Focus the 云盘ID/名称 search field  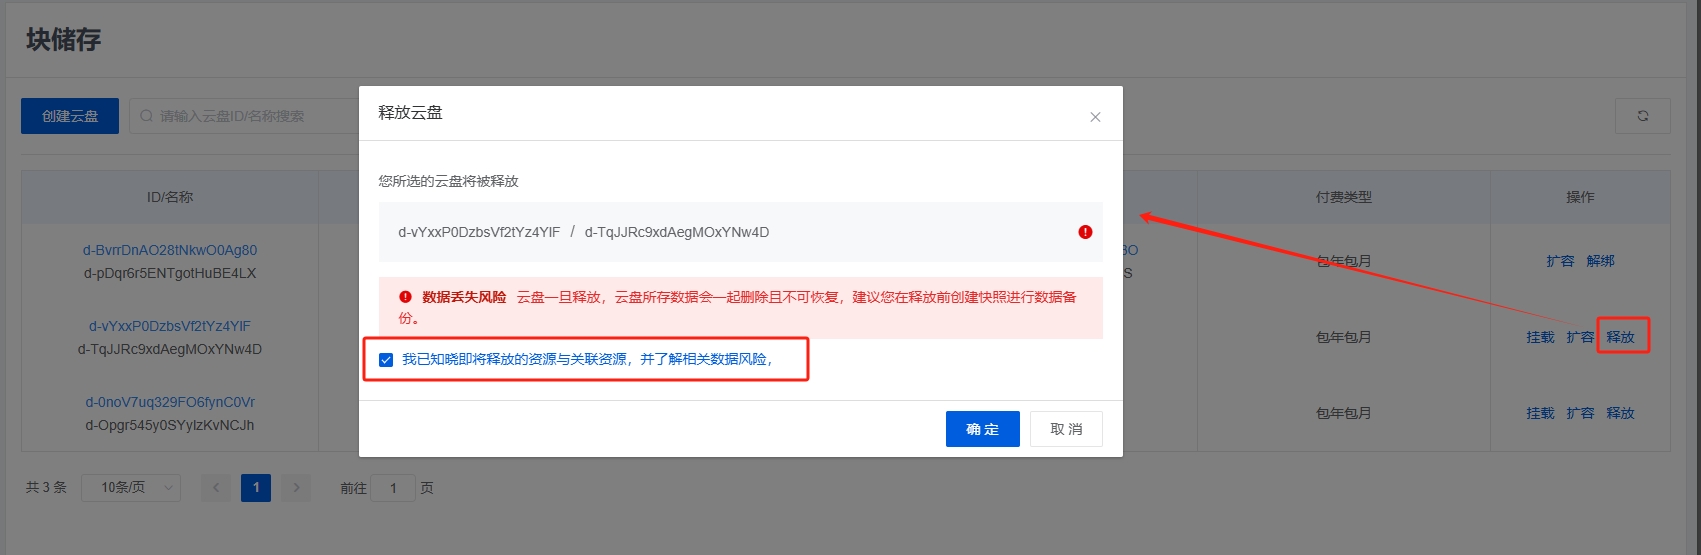pyautogui.click(x=245, y=116)
